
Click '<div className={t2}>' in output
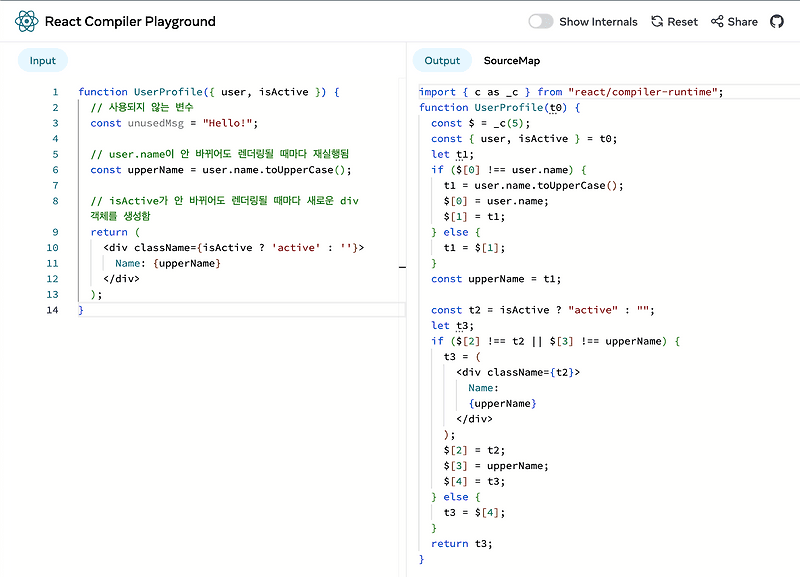point(518,372)
